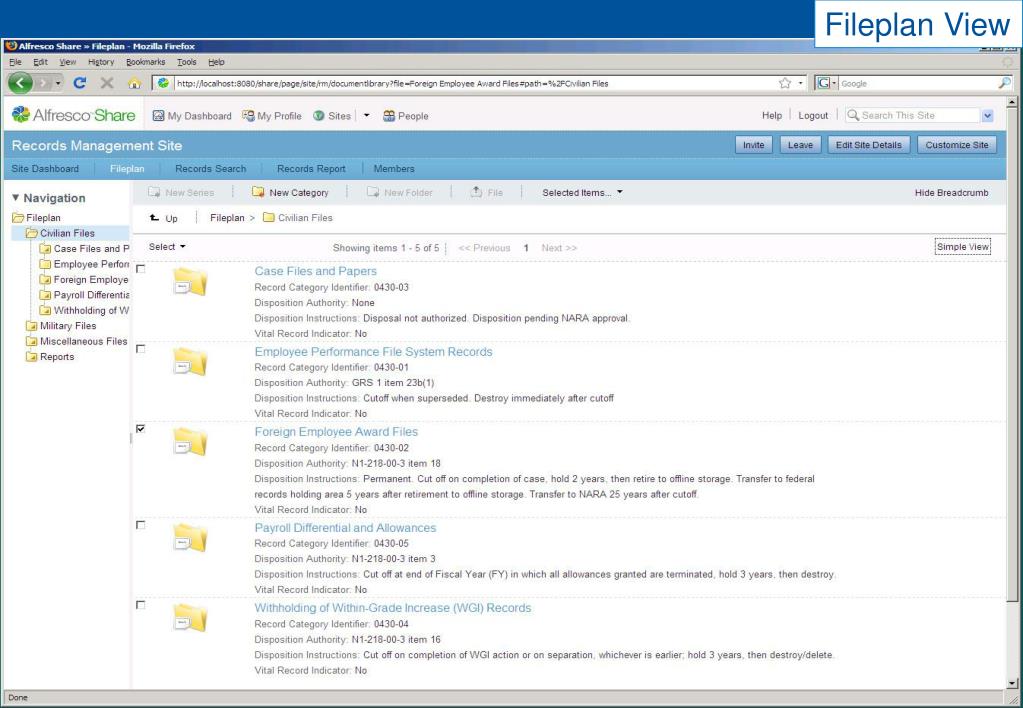Click the File upload toolbar icon
This screenshot has width=1023, height=708.
coord(476,192)
